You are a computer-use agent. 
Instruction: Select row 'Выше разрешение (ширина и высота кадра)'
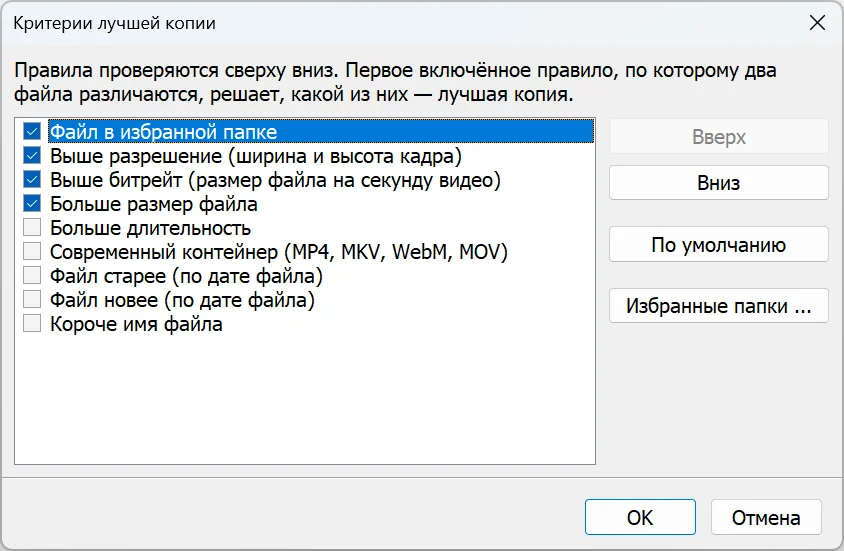click(x=256, y=156)
